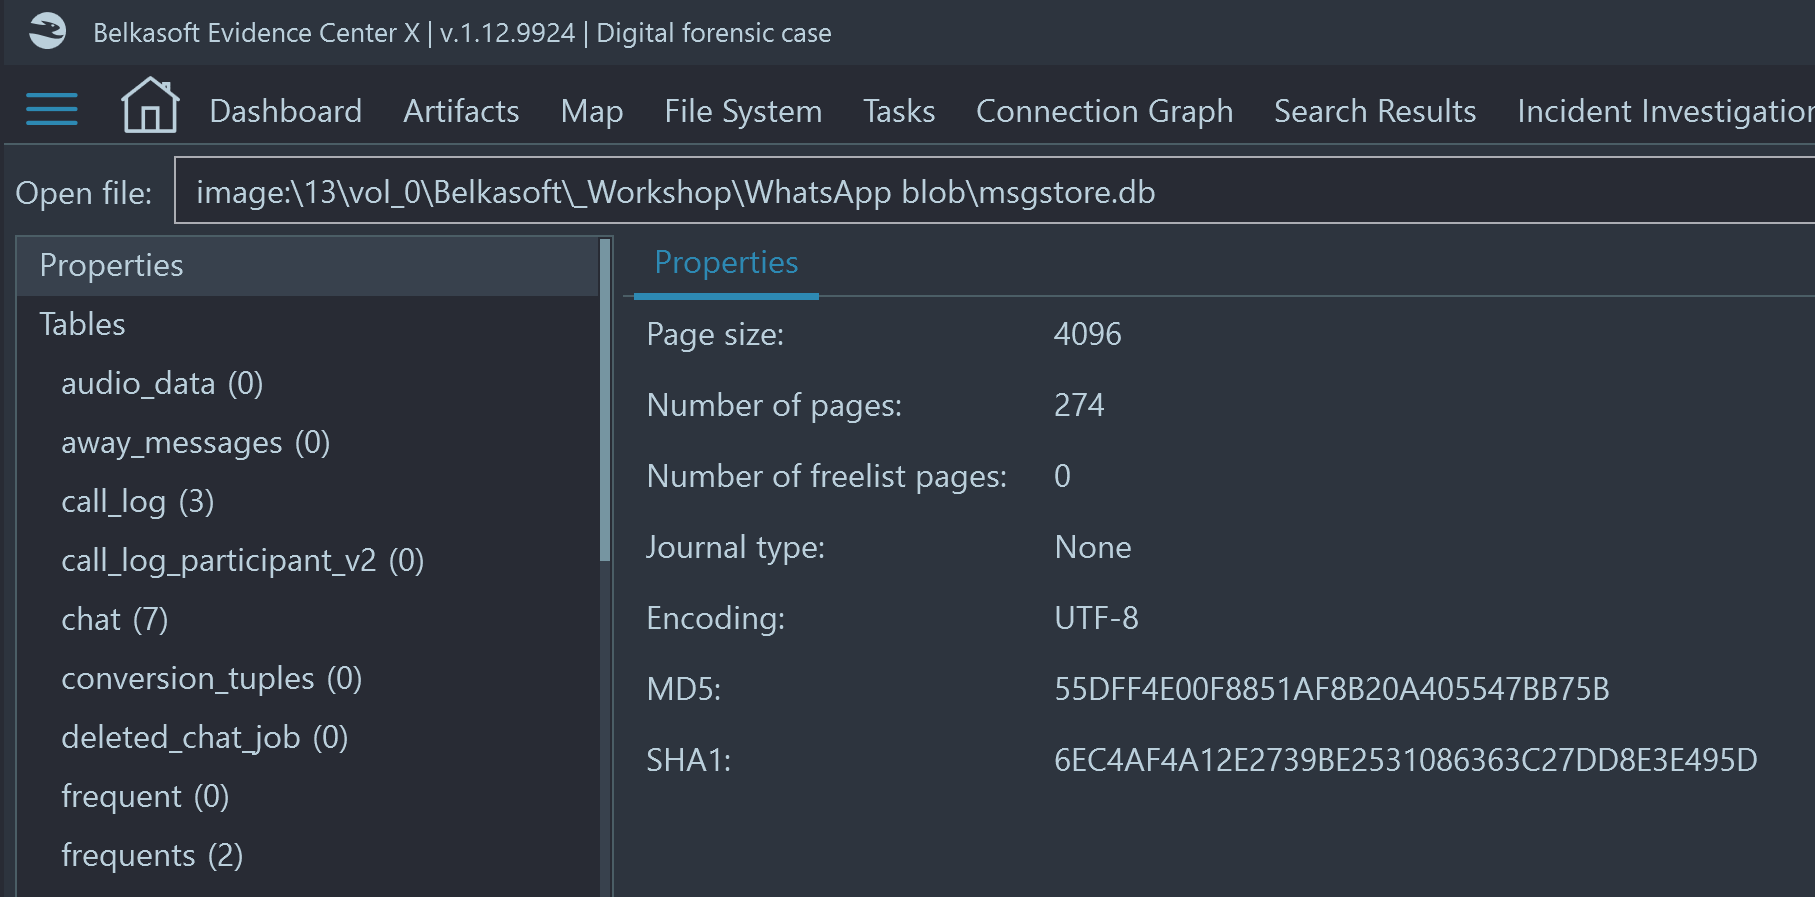Open the hamburger main menu
Viewport: 1815px width, 897px height.
pyautogui.click(x=52, y=109)
